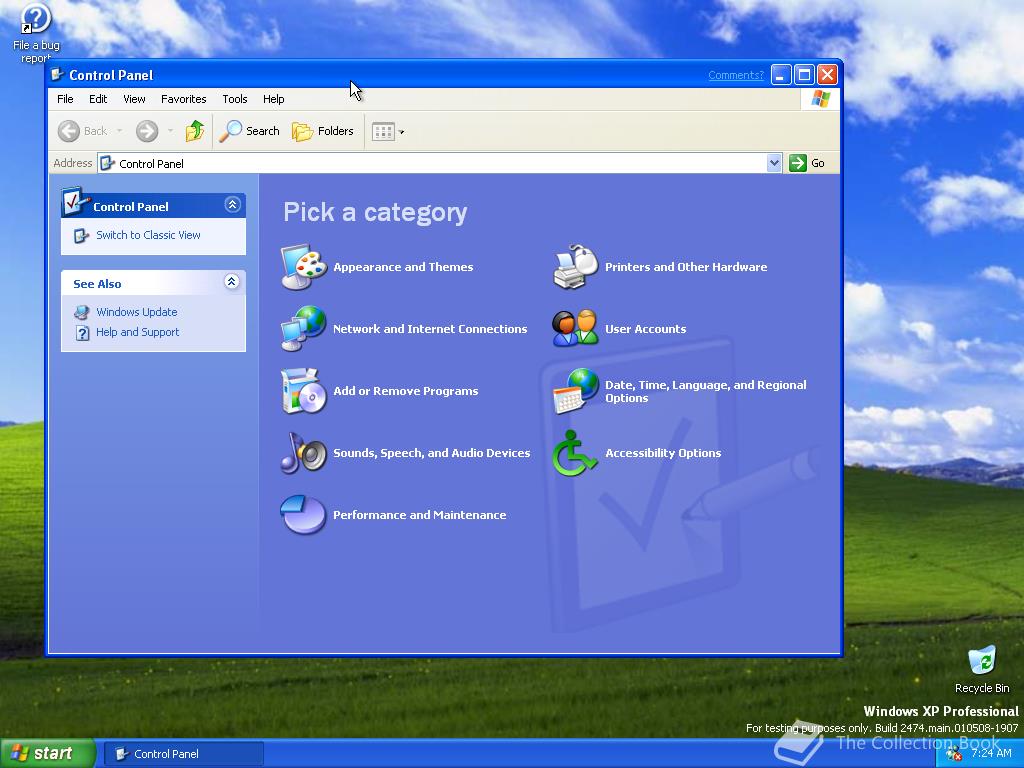
Task: Click the Forward arrow toolbar button
Action: click(147, 131)
